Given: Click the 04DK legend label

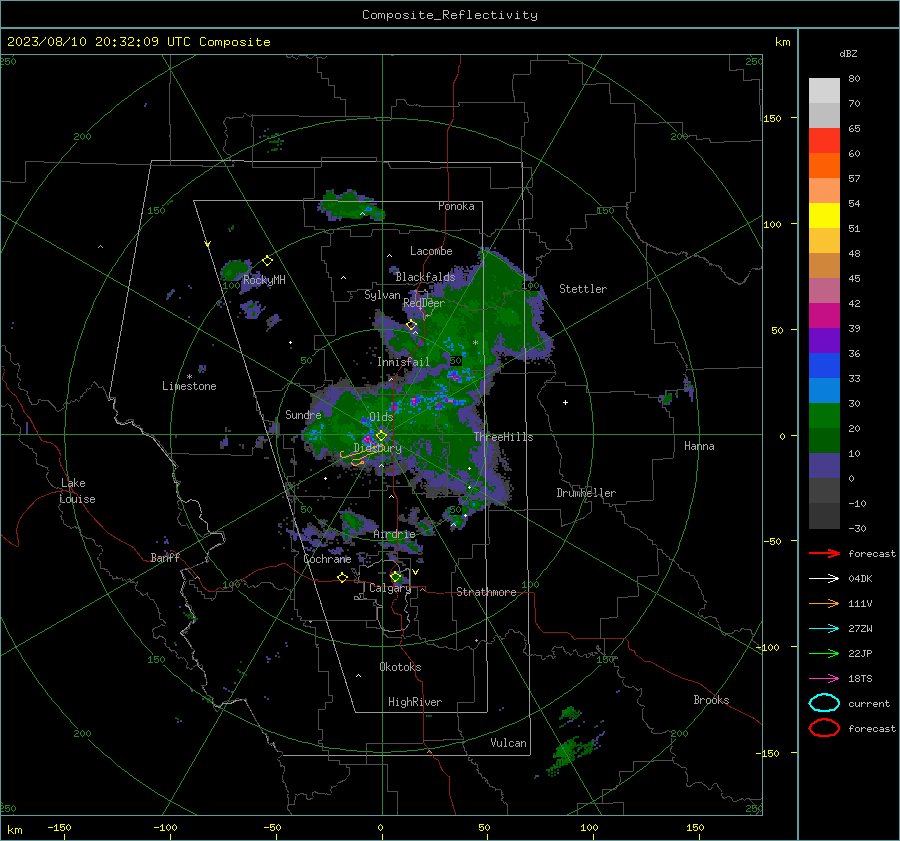Looking at the screenshot, I should pyautogui.click(x=860, y=579).
